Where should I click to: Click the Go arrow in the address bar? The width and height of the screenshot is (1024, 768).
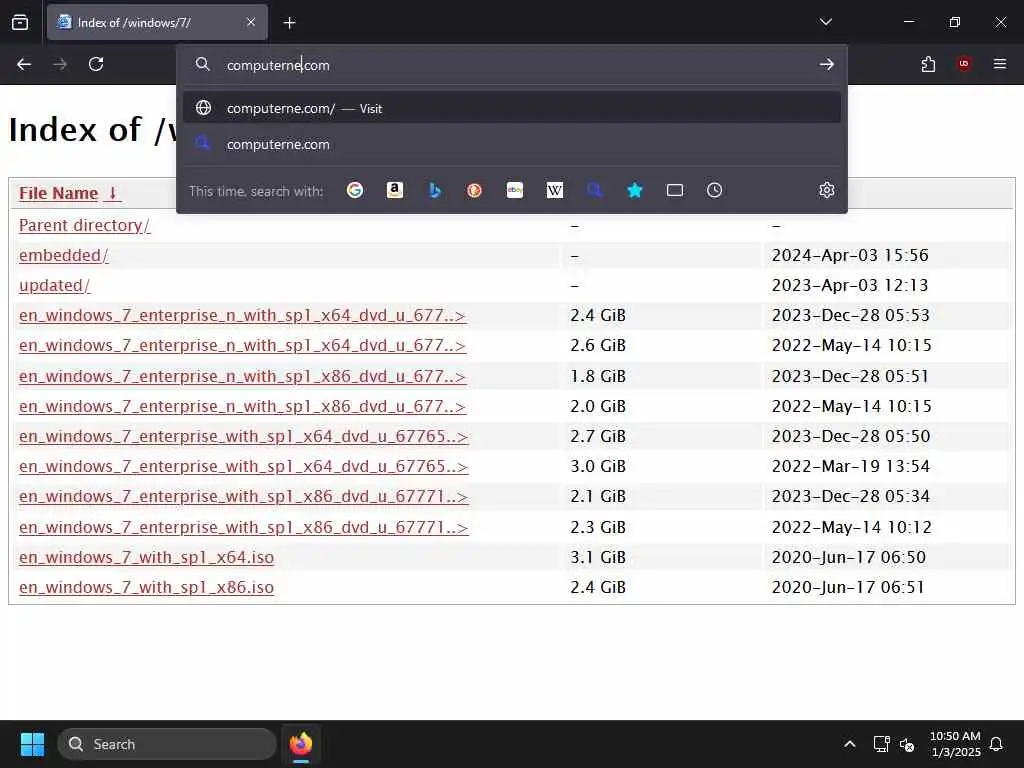click(827, 64)
